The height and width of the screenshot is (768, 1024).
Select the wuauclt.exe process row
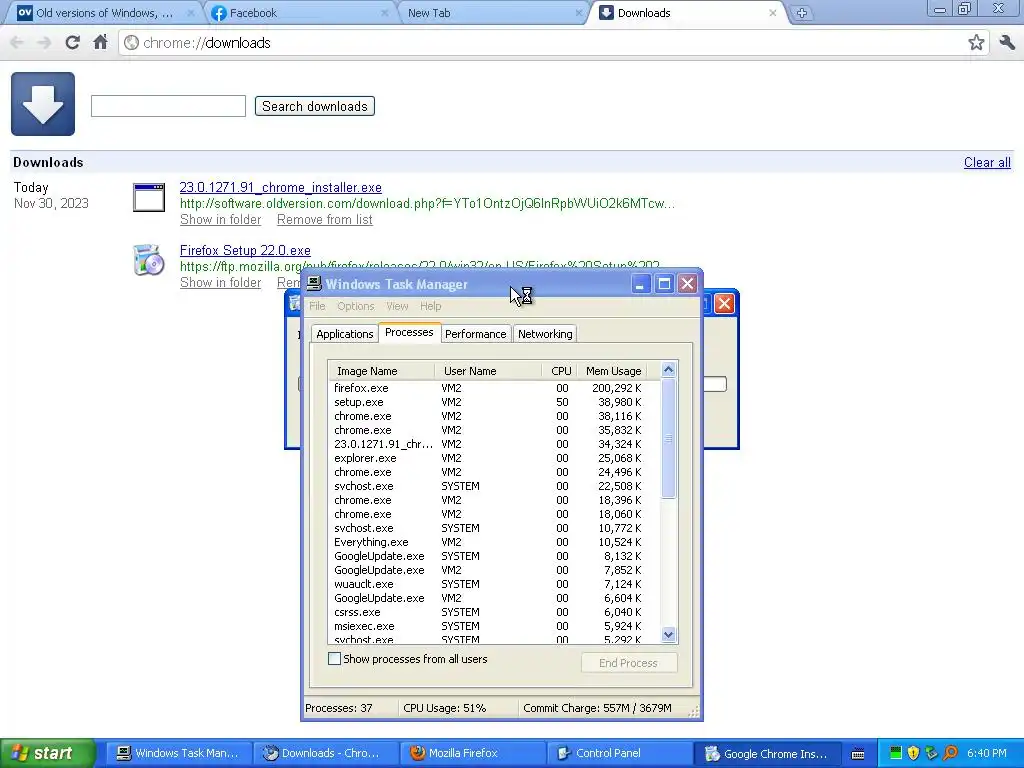[488, 584]
